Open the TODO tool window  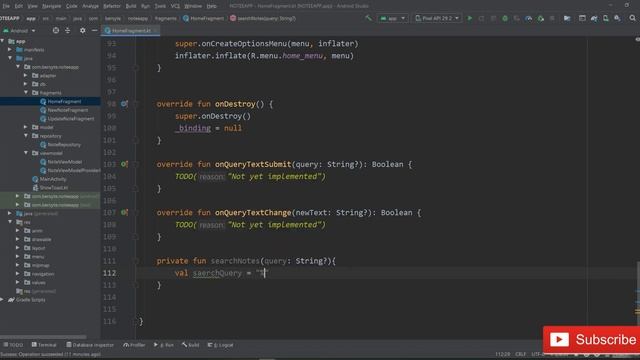(x=13, y=345)
